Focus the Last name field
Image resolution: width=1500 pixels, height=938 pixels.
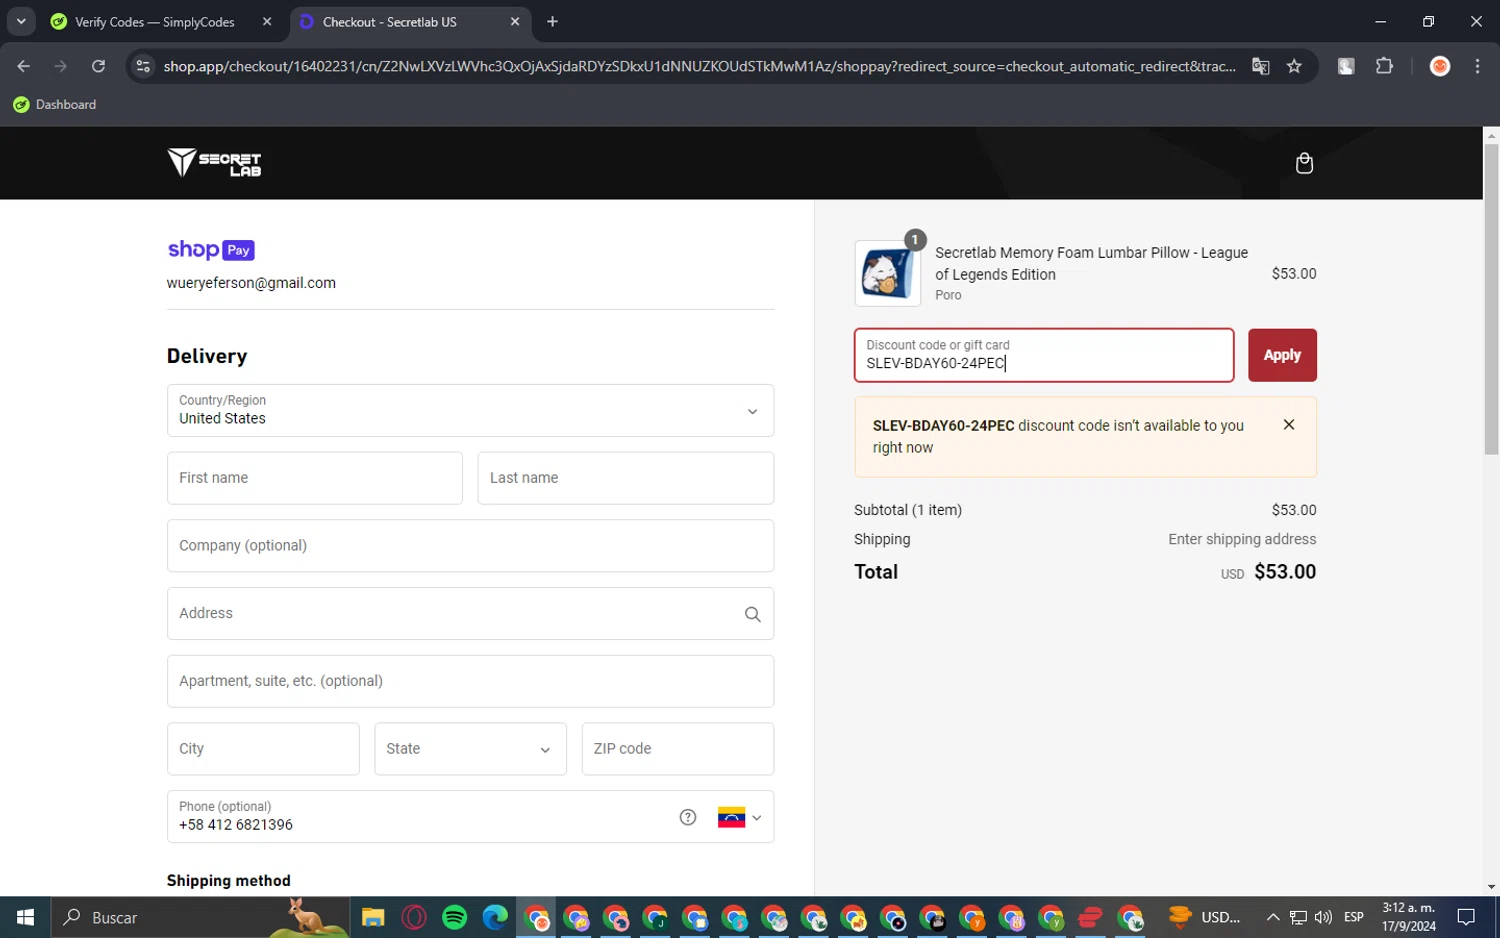[x=626, y=478]
